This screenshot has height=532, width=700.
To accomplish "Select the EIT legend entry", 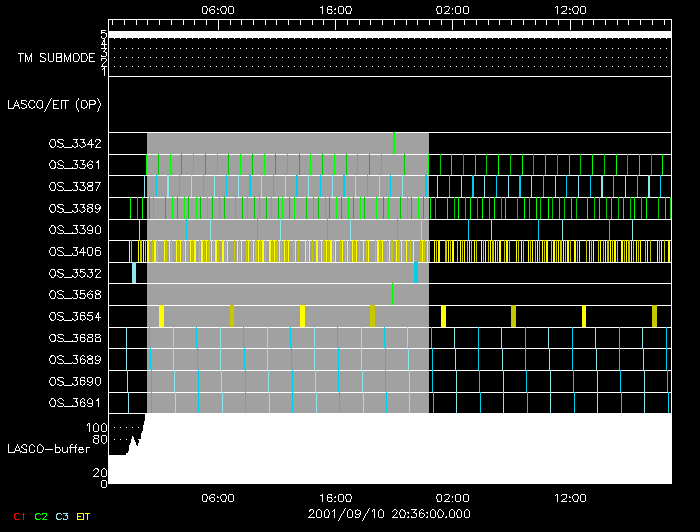I will pos(84,516).
